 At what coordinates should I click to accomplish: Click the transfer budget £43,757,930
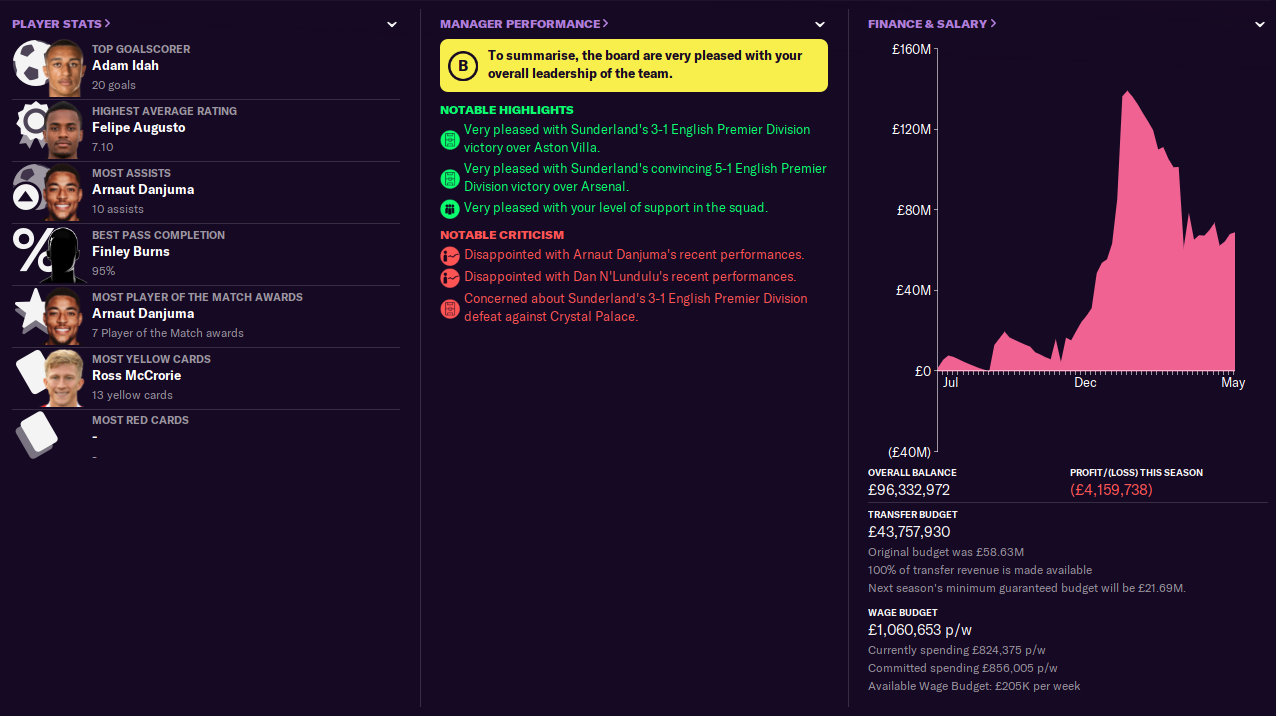coord(909,532)
